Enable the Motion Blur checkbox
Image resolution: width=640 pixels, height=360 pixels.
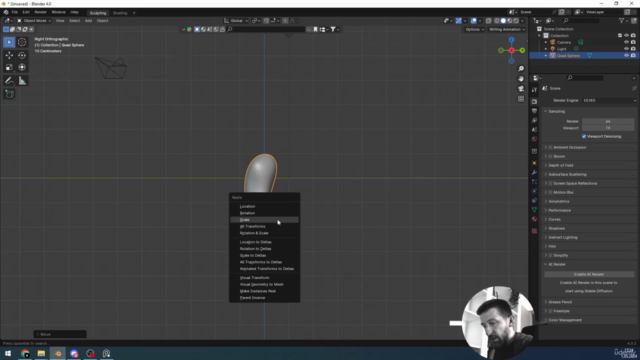[x=550, y=192]
